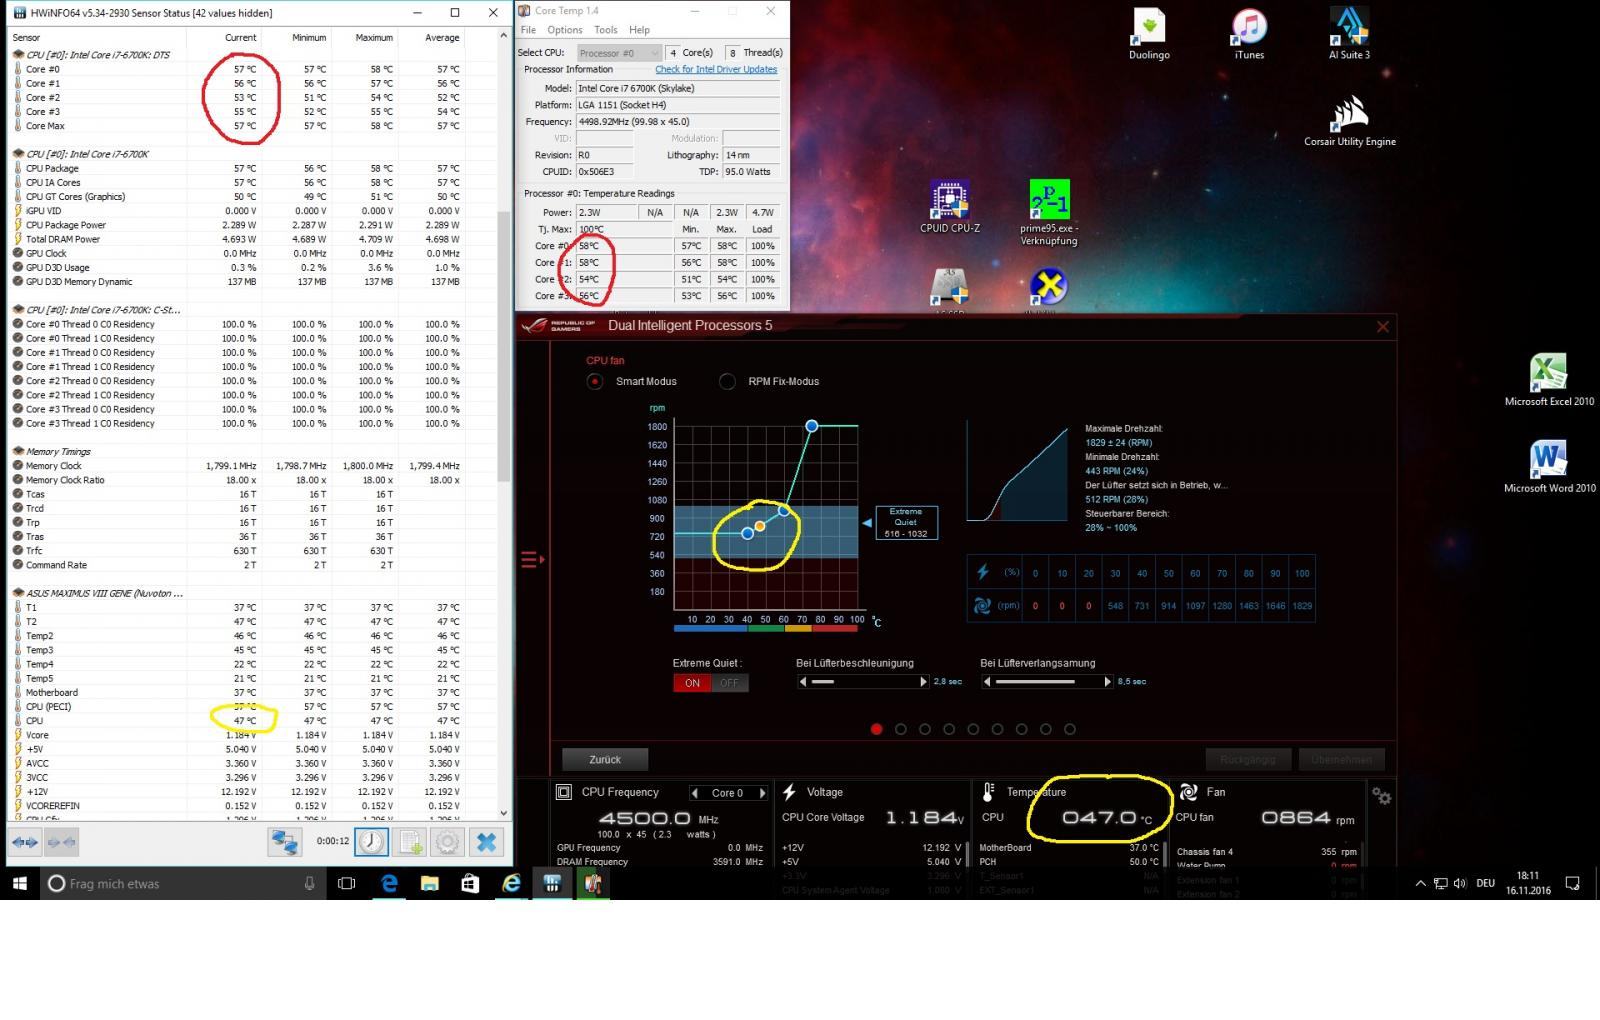The width and height of the screenshot is (1600, 1020).
Task: Select last page indicator dot
Action: [x=1070, y=729]
